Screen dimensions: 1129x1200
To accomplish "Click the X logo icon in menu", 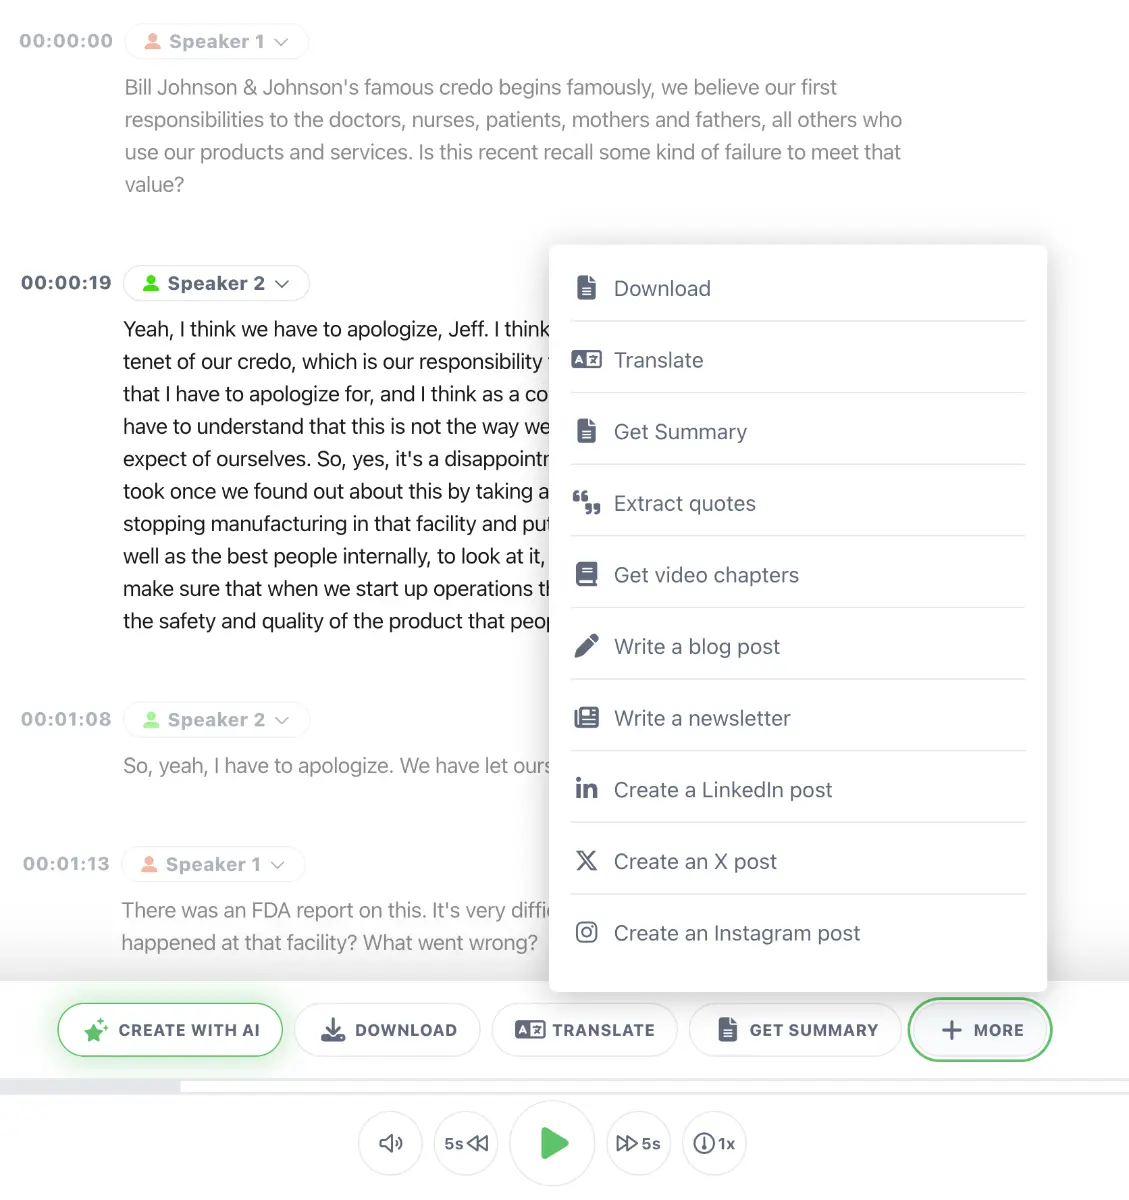I will tap(587, 861).
